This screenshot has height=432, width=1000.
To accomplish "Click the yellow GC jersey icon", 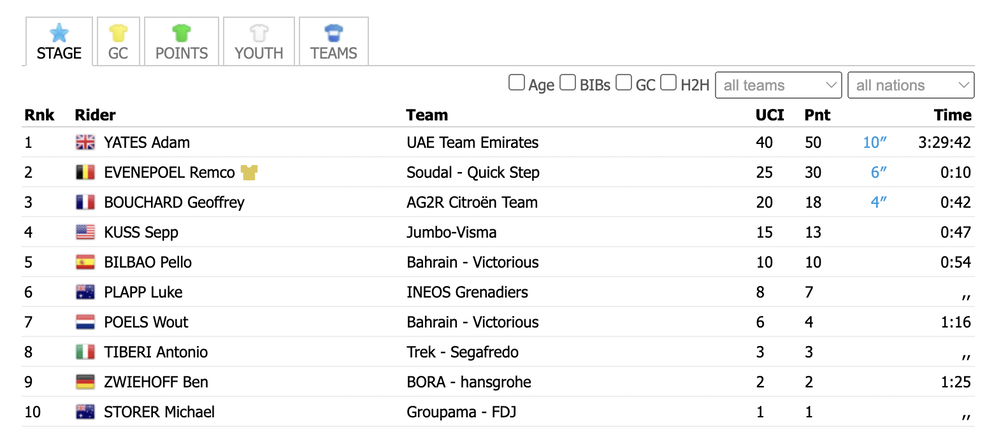I will [118, 33].
